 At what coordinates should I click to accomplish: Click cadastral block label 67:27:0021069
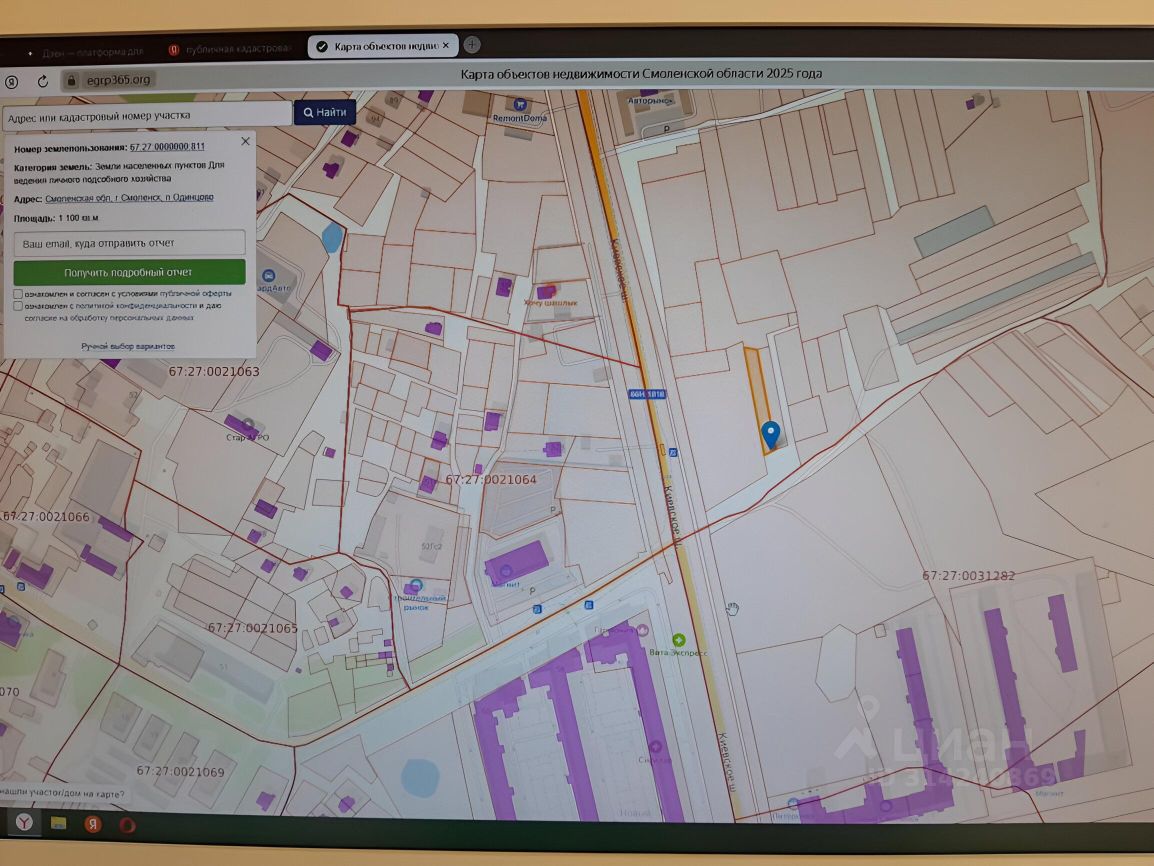pos(180,772)
